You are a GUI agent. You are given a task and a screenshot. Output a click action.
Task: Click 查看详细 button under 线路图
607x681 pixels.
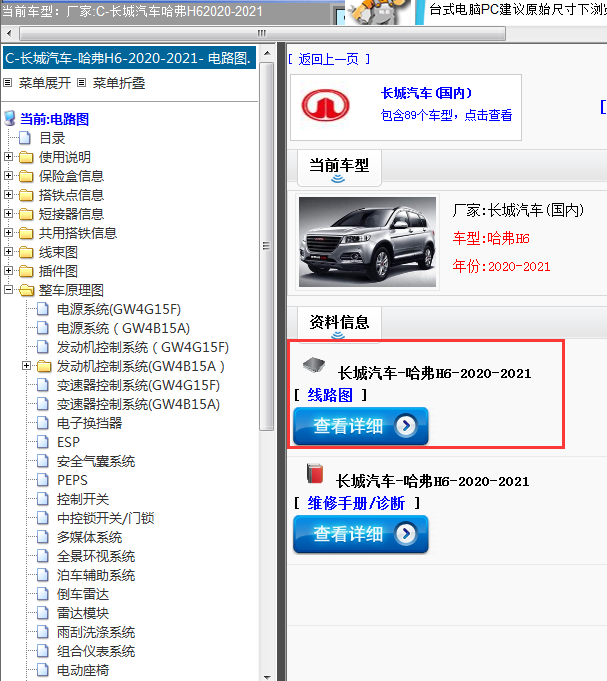(361, 426)
